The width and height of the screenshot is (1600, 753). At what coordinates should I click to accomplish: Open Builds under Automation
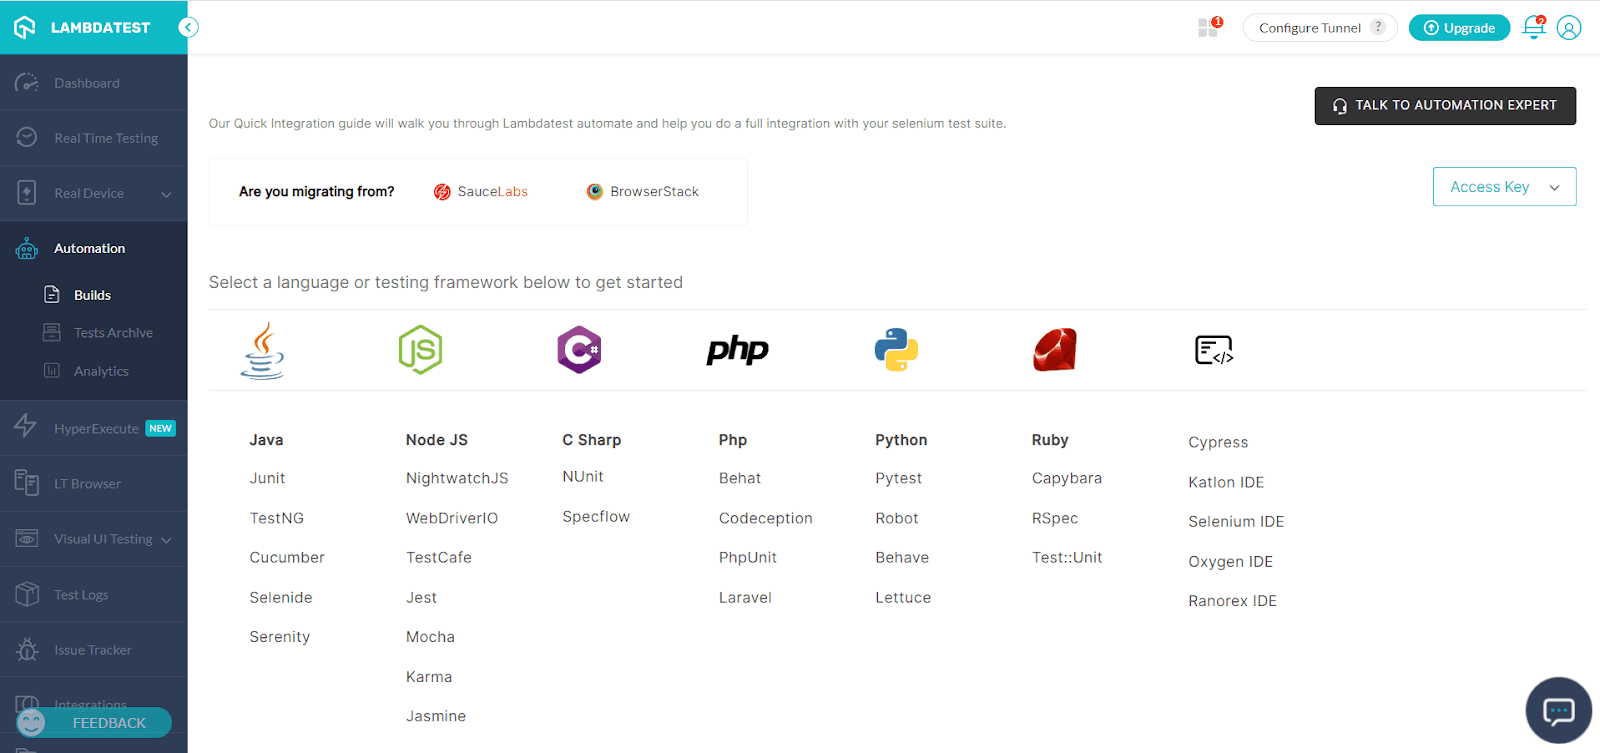click(92, 295)
